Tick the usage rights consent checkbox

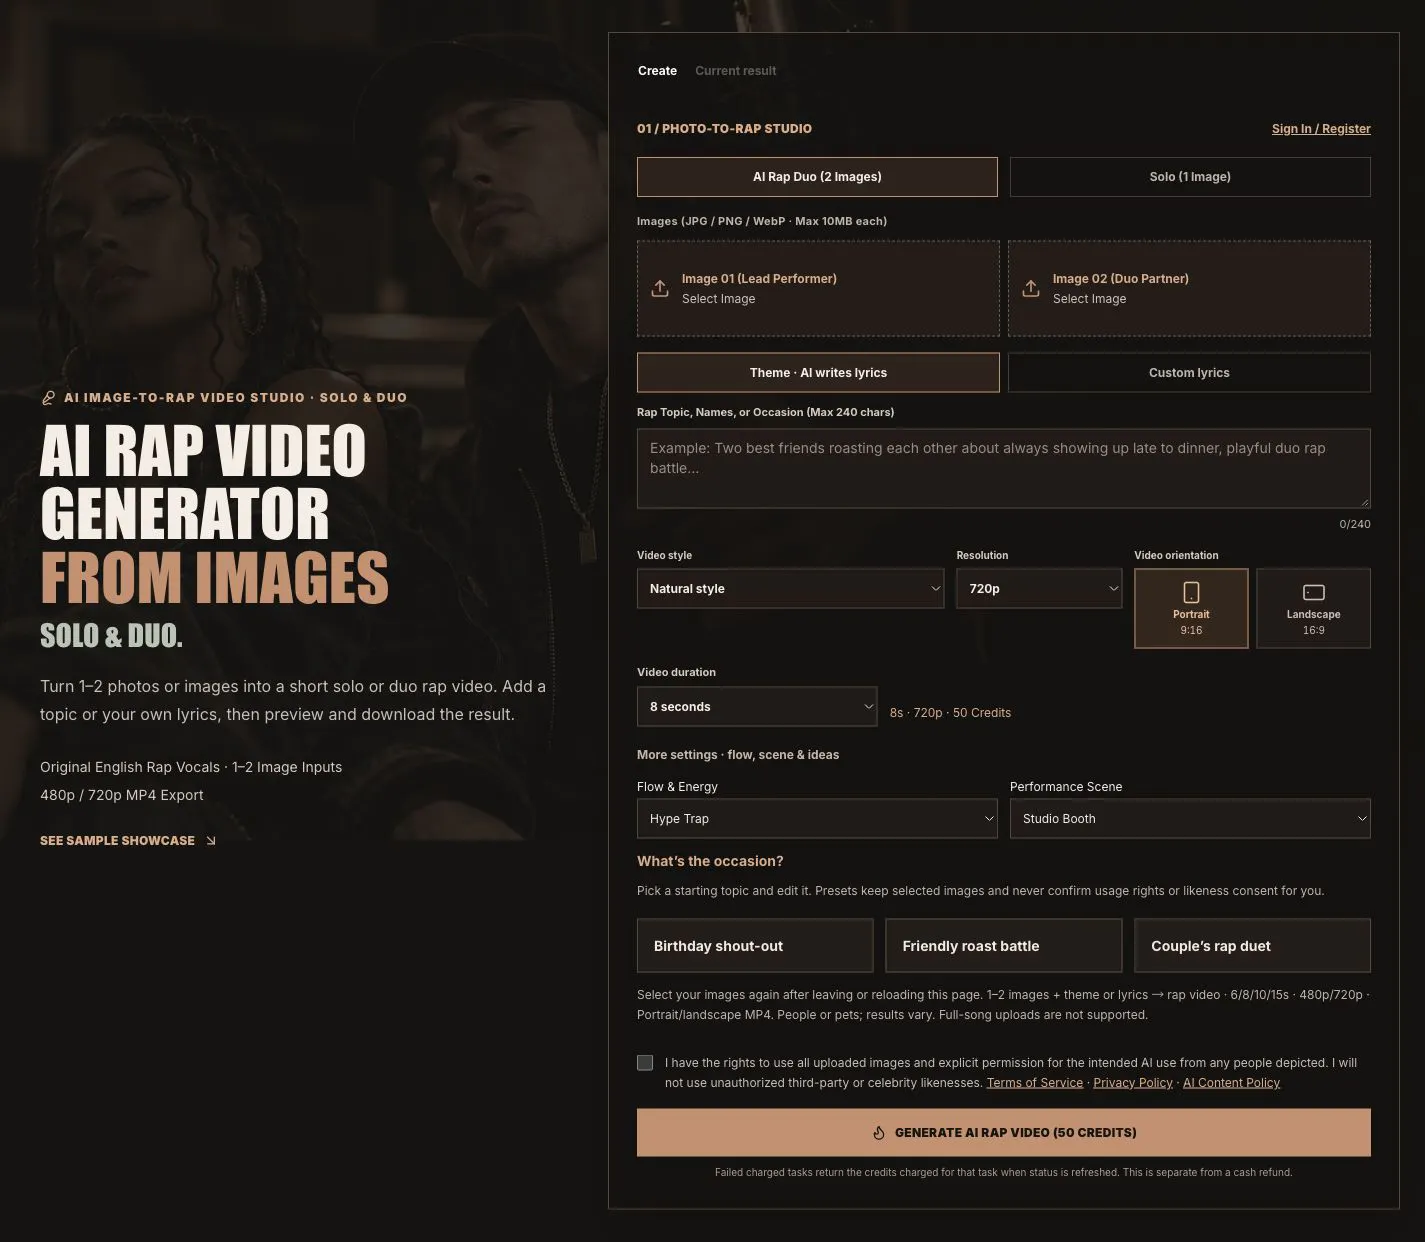[x=645, y=1063]
